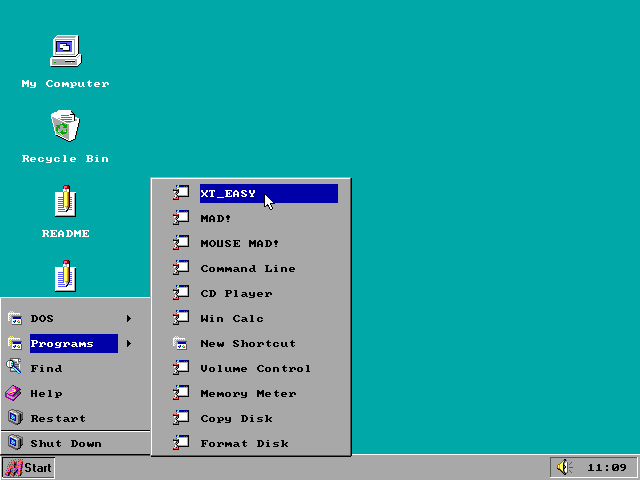
Task: Click the Command Line shortcut icon
Action: 181,268
